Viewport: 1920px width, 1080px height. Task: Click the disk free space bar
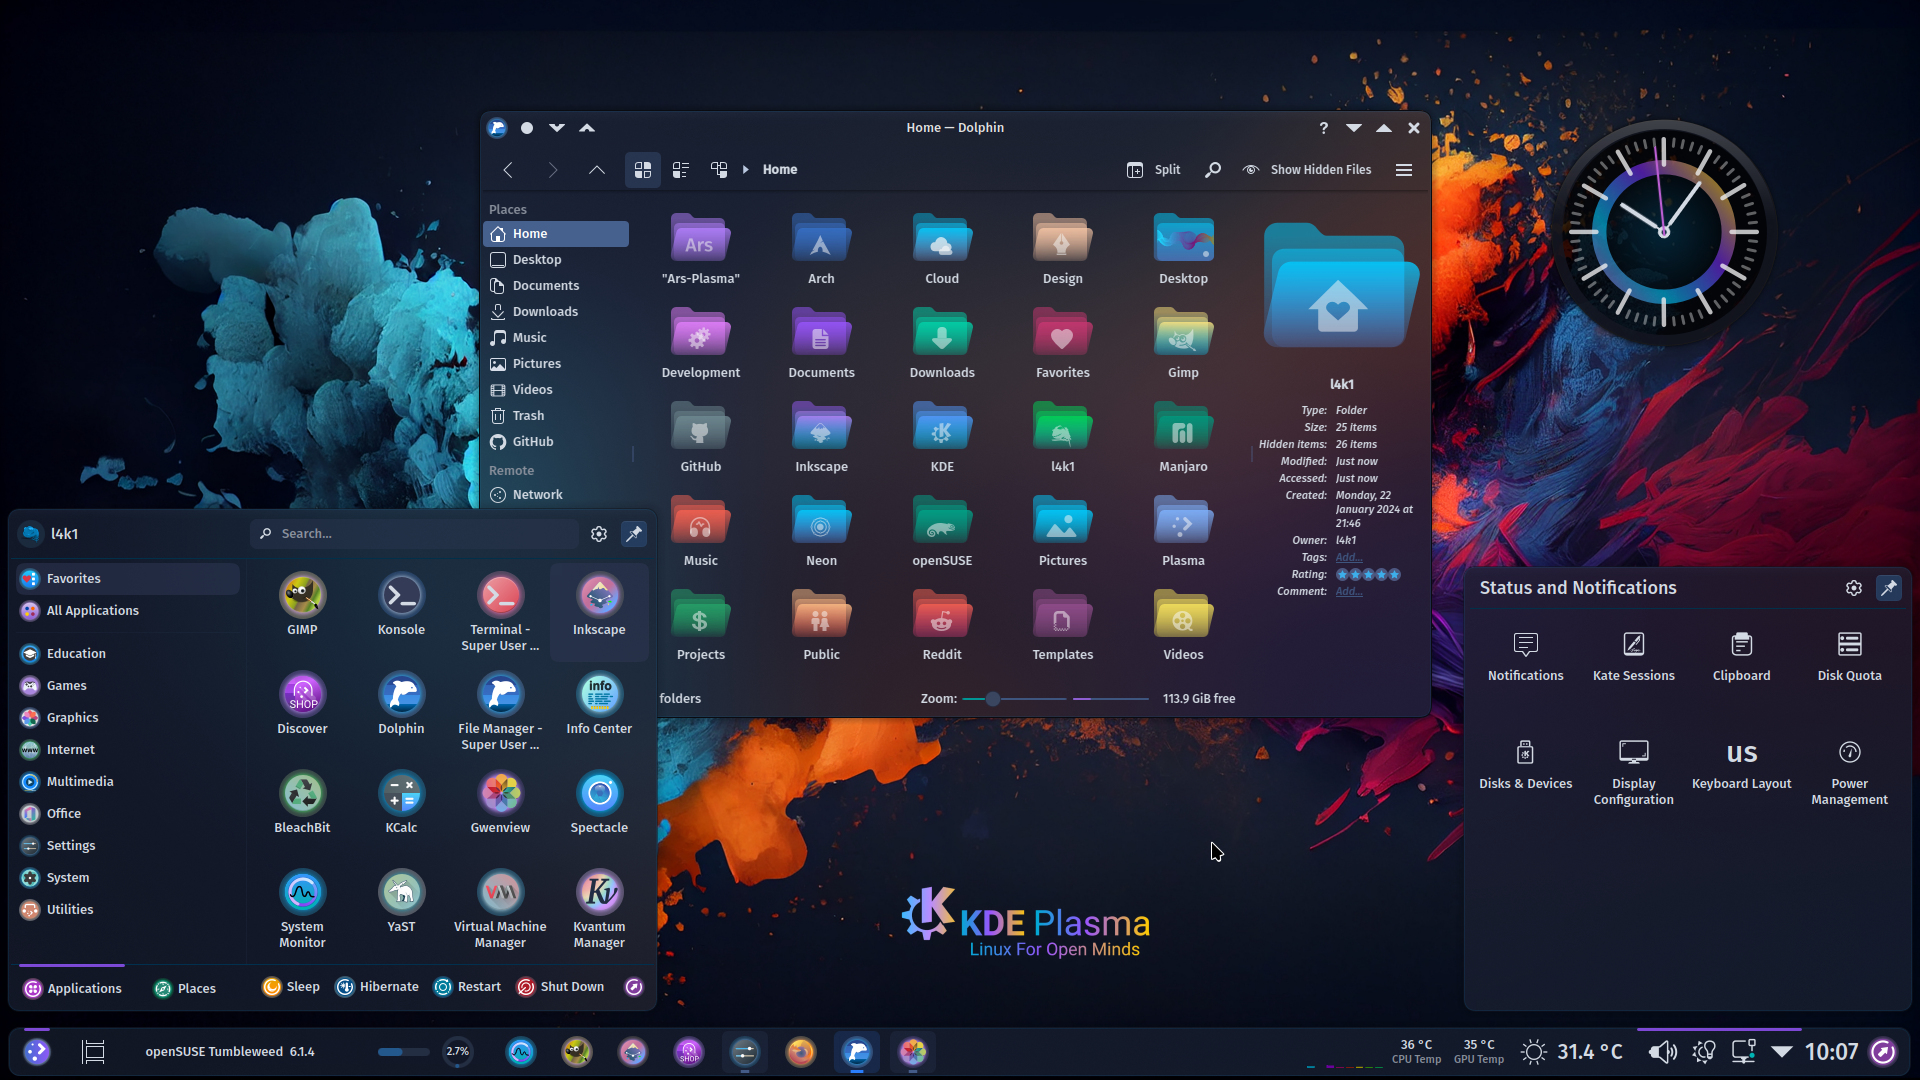(1110, 699)
